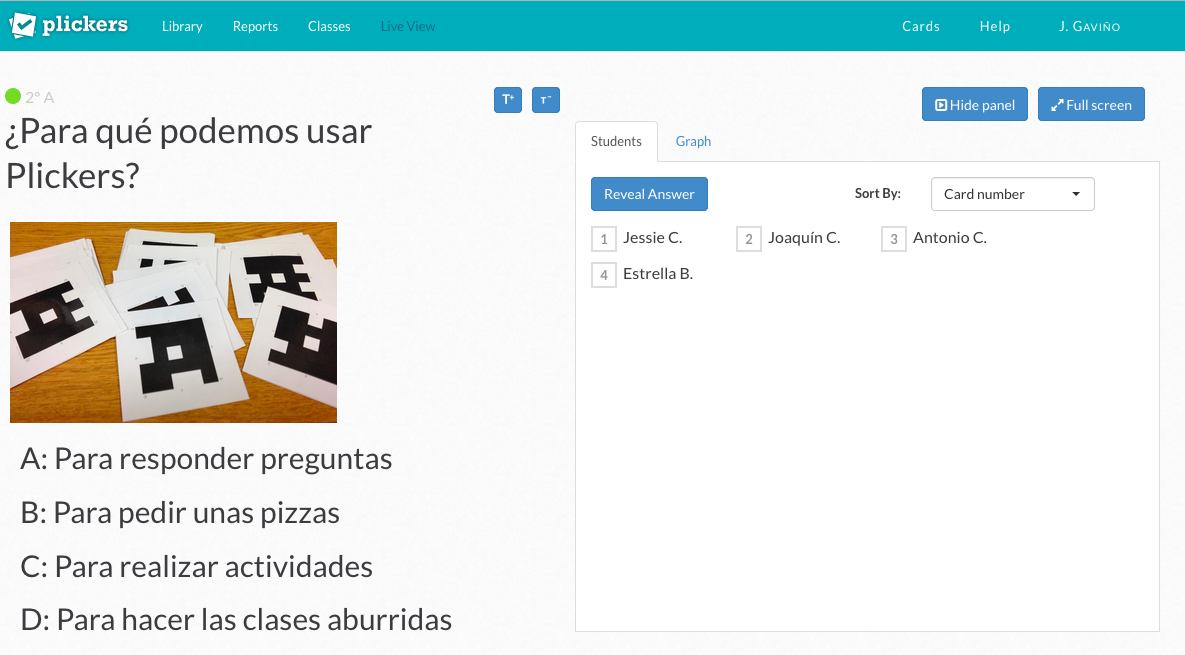Click student name Joaquín C.

tap(804, 238)
